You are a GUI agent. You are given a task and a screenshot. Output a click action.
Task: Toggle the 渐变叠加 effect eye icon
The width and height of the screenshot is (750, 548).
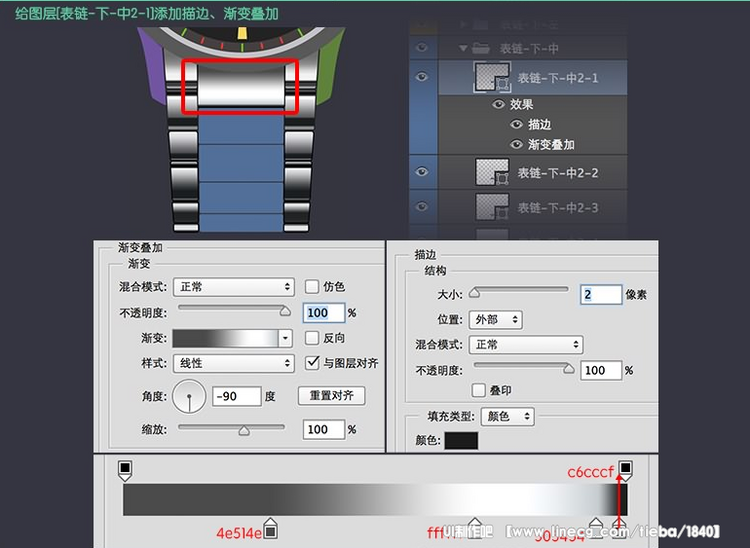pyautogui.click(x=516, y=144)
